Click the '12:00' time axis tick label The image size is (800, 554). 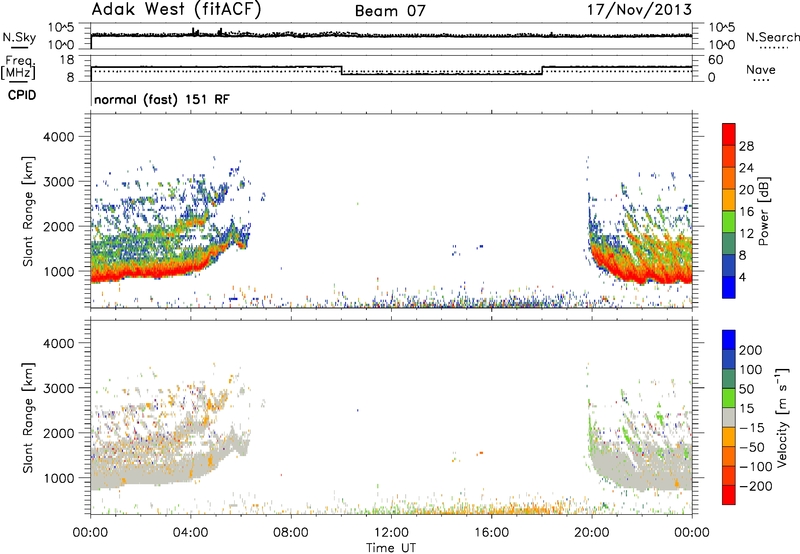(x=391, y=533)
